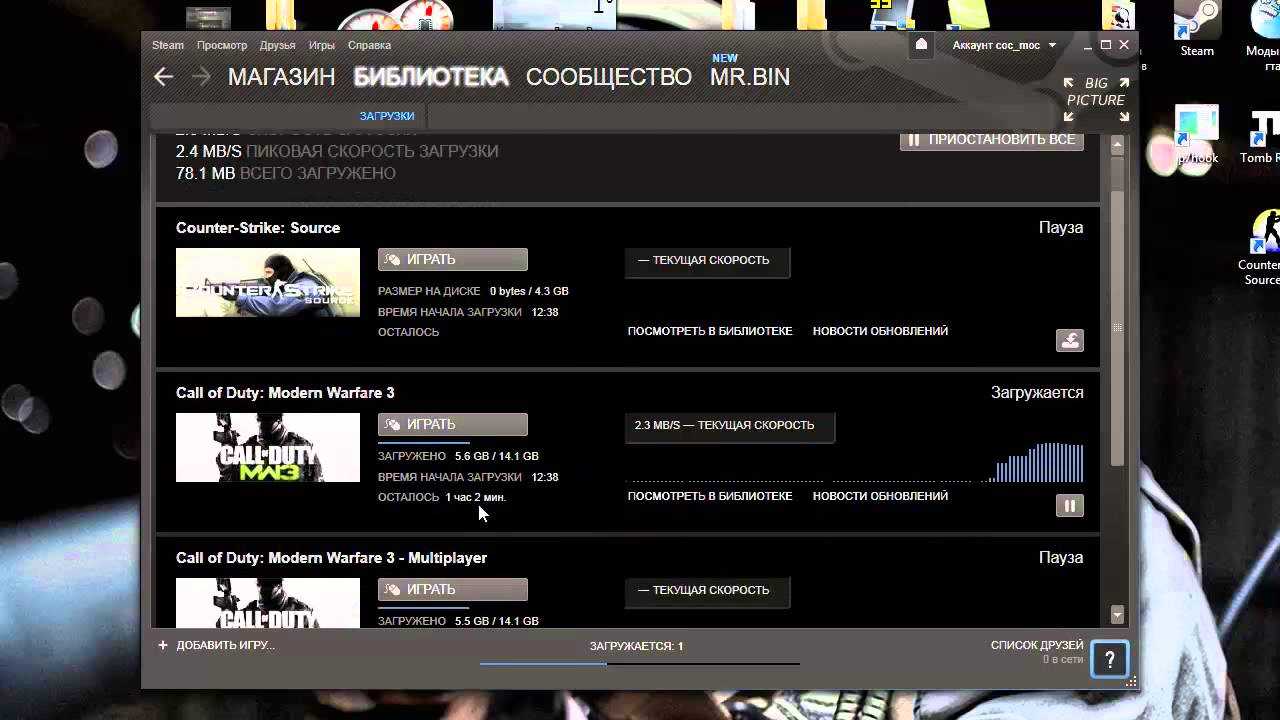1280x720 pixels.
Task: Click the 5.6 GB / 14.1 GB value
Action: (497, 456)
